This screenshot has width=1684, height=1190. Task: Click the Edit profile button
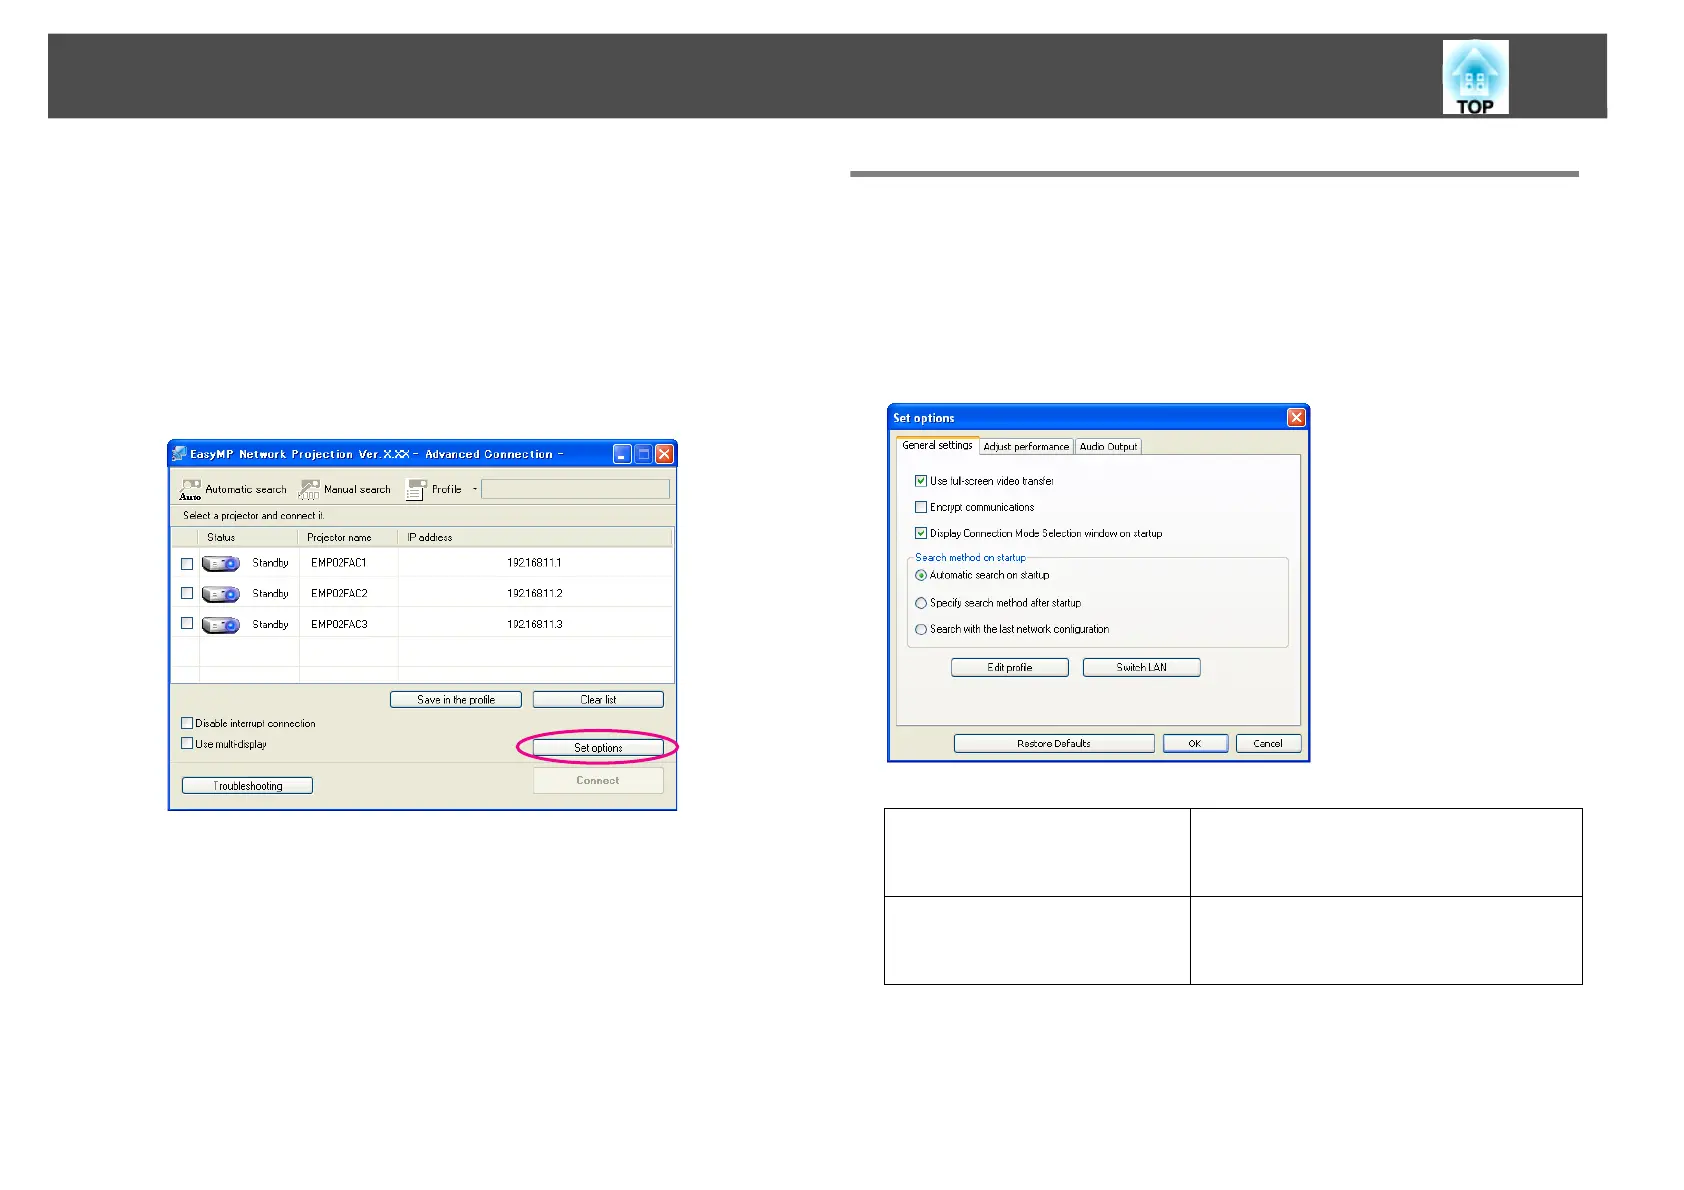(1010, 667)
